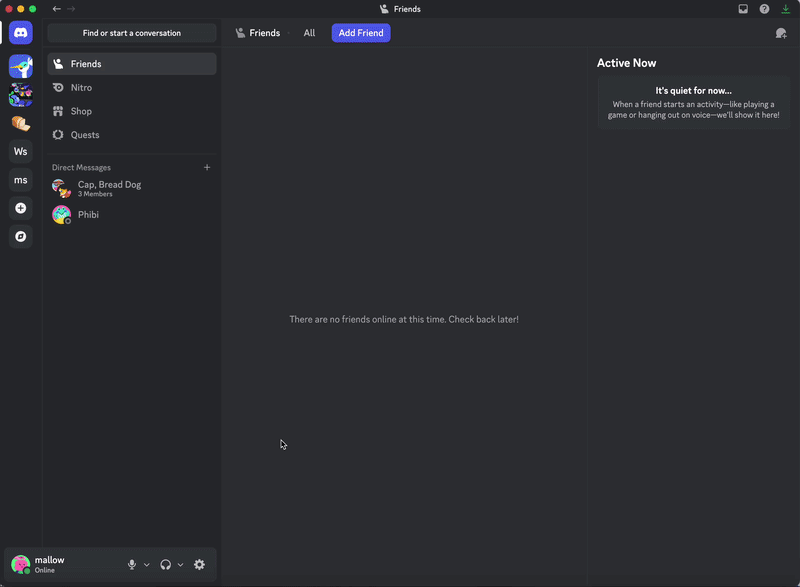The image size is (800, 587).
Task: Click the green download update icon
Action: (x=786, y=9)
